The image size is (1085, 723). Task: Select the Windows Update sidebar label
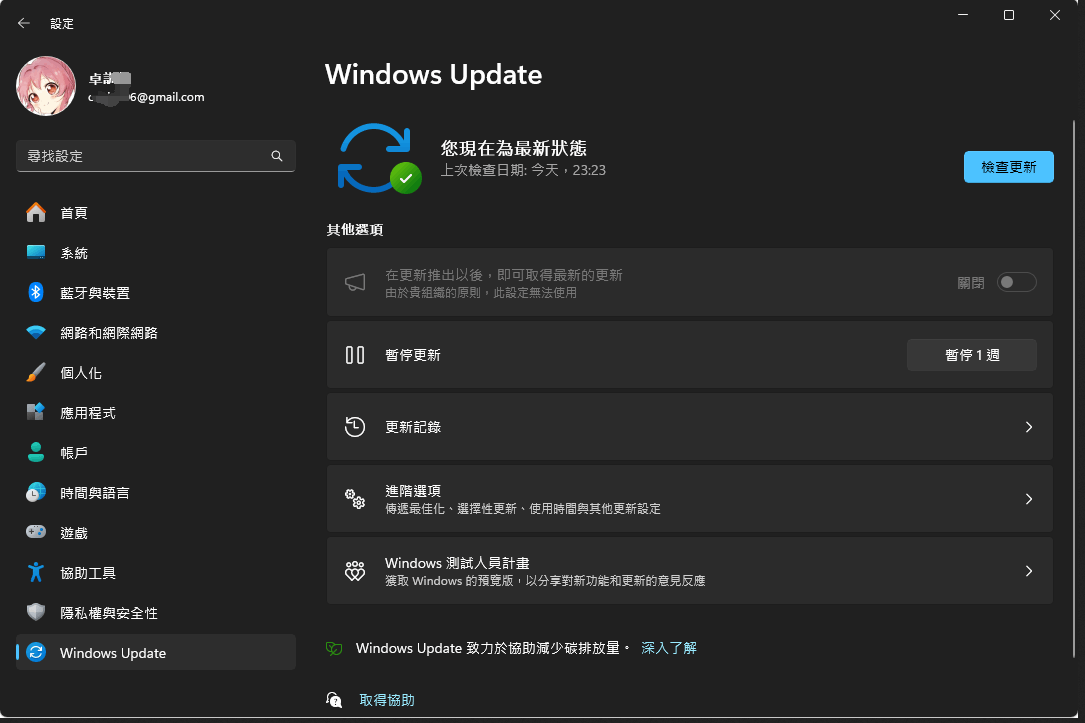click(113, 653)
